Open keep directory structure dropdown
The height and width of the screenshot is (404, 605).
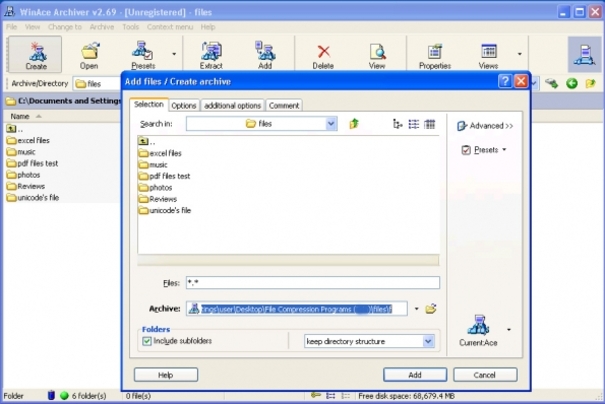[x=428, y=341]
